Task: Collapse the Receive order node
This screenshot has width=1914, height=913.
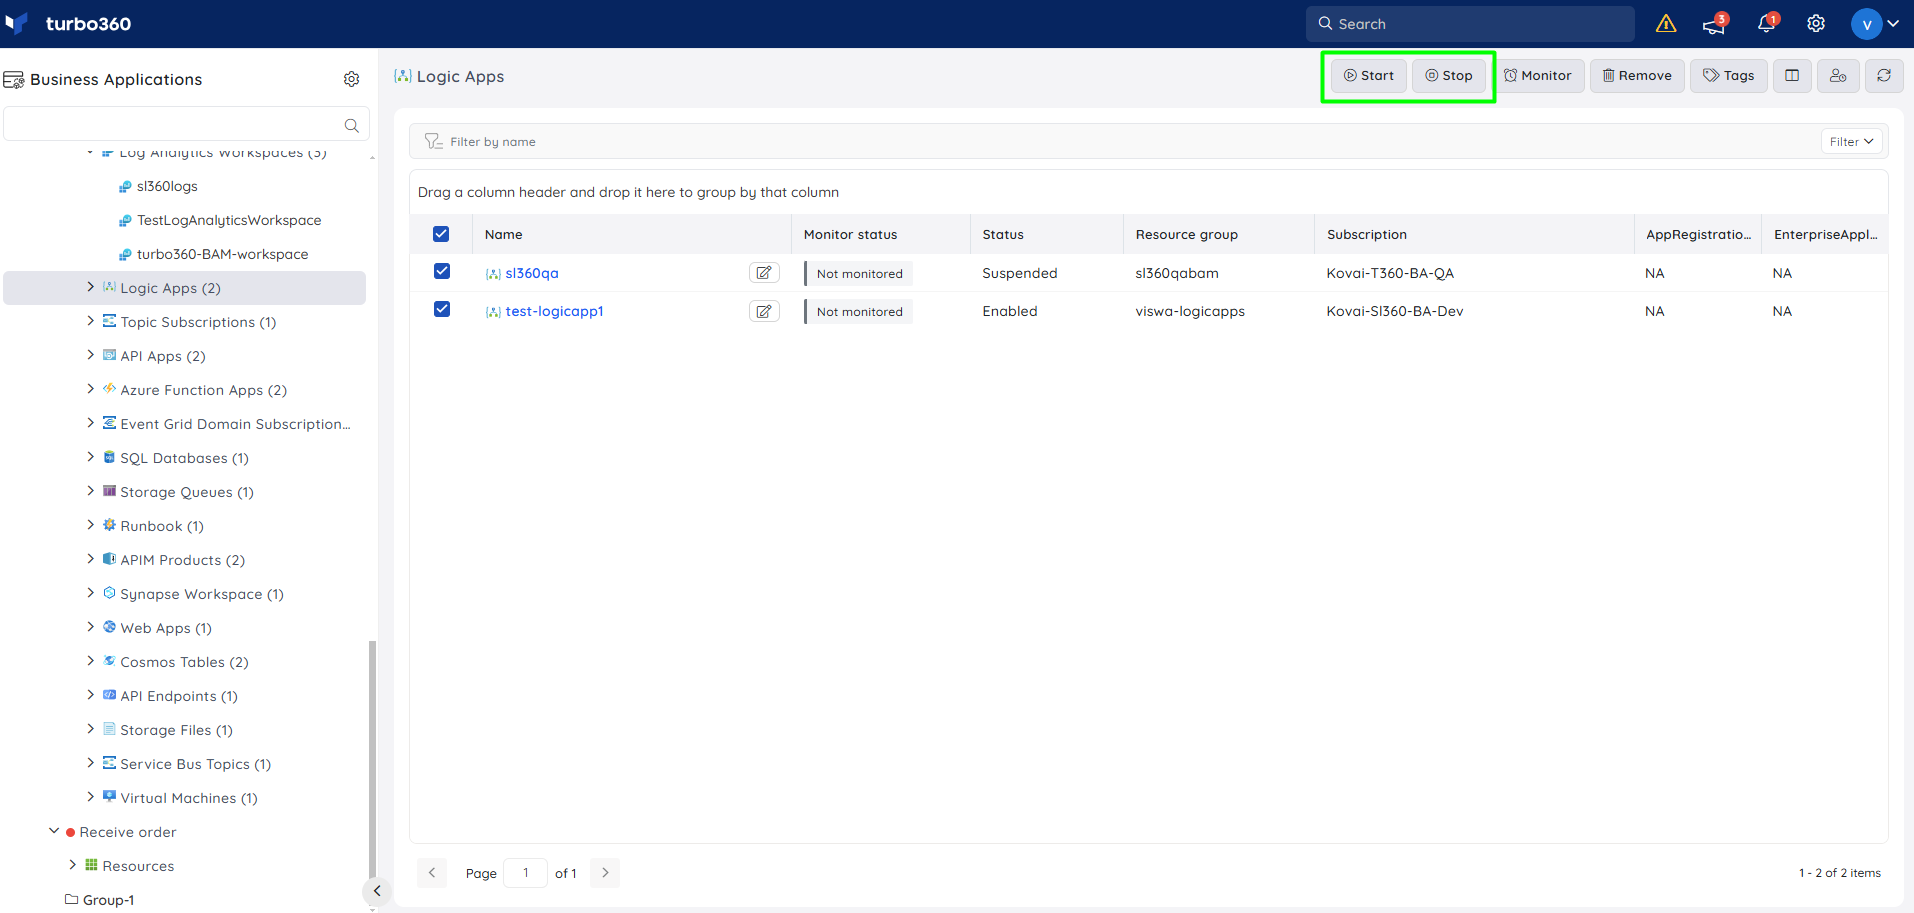Action: click(x=54, y=831)
